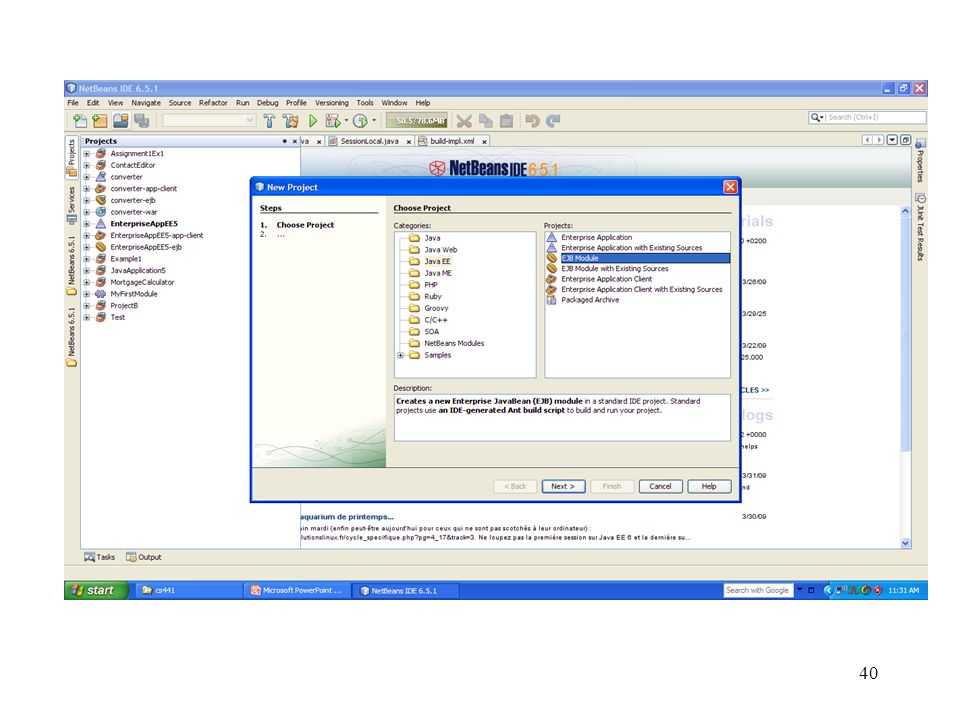Expand the converter-ejb project node
The height and width of the screenshot is (720, 960).
86,200
